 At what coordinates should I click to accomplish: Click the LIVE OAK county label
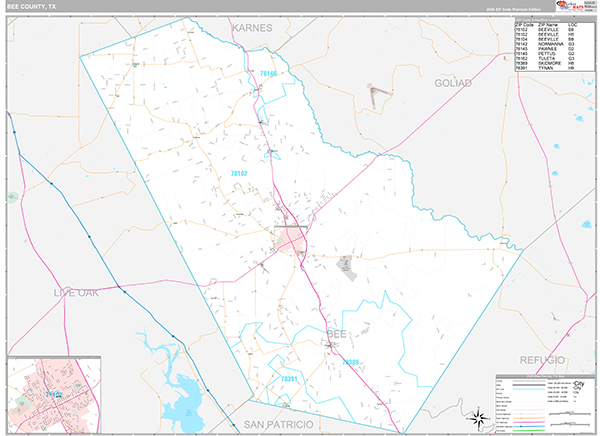click(x=76, y=293)
